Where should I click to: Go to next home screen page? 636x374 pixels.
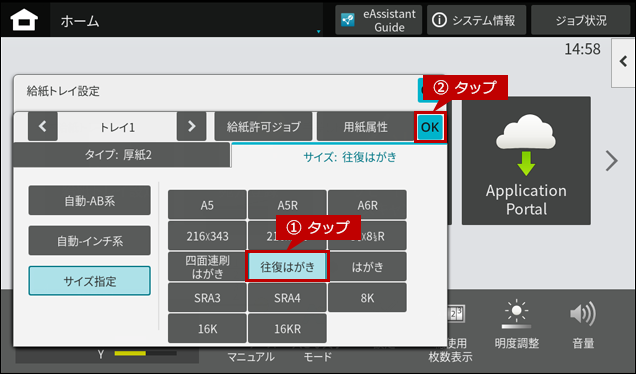tap(612, 161)
